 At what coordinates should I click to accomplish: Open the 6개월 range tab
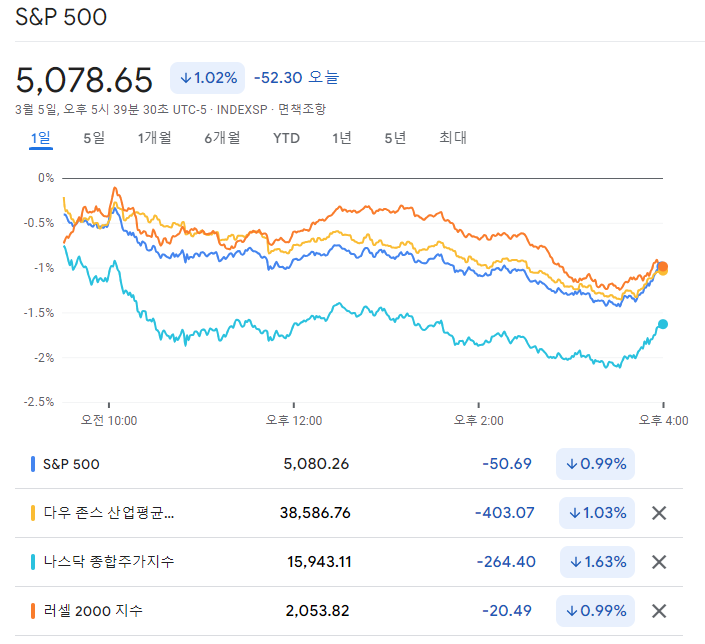click(x=222, y=138)
